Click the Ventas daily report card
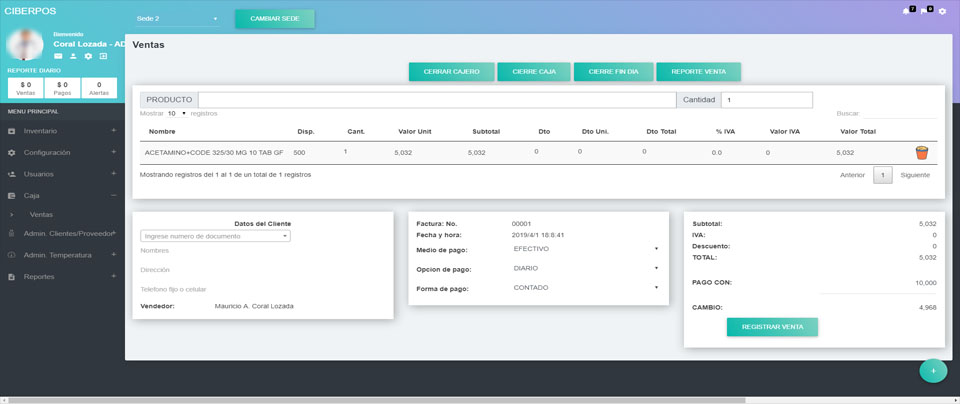 pyautogui.click(x=26, y=88)
